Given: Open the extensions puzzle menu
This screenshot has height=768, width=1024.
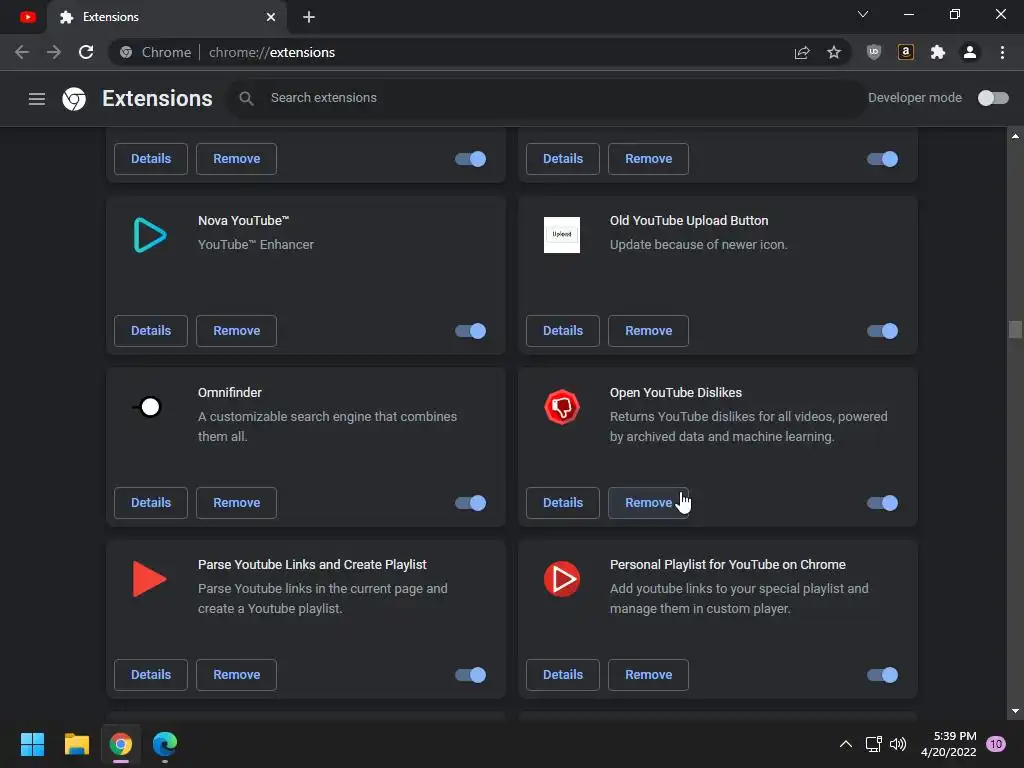Looking at the screenshot, I should (938, 52).
